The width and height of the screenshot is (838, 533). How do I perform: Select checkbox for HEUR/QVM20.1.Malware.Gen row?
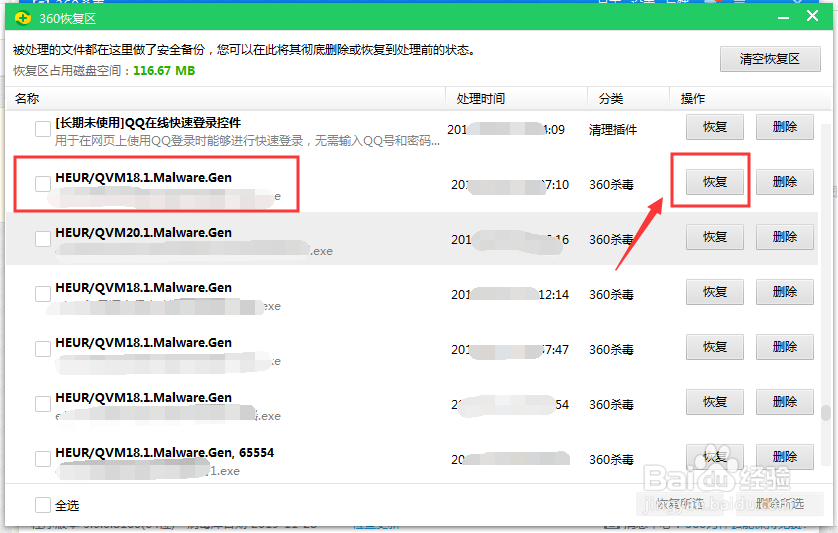pos(43,239)
